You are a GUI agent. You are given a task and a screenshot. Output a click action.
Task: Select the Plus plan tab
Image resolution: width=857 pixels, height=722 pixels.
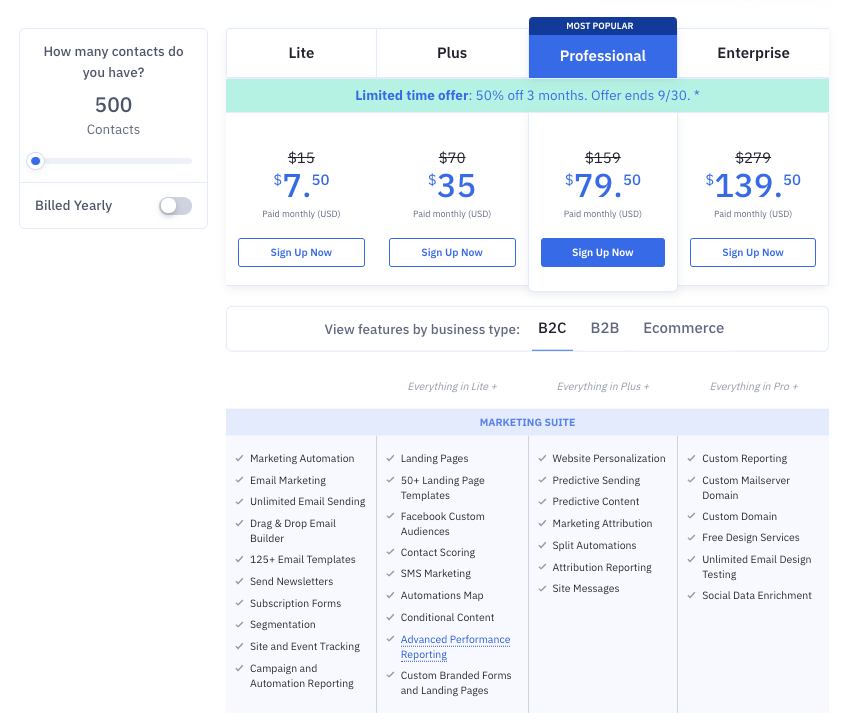452,53
